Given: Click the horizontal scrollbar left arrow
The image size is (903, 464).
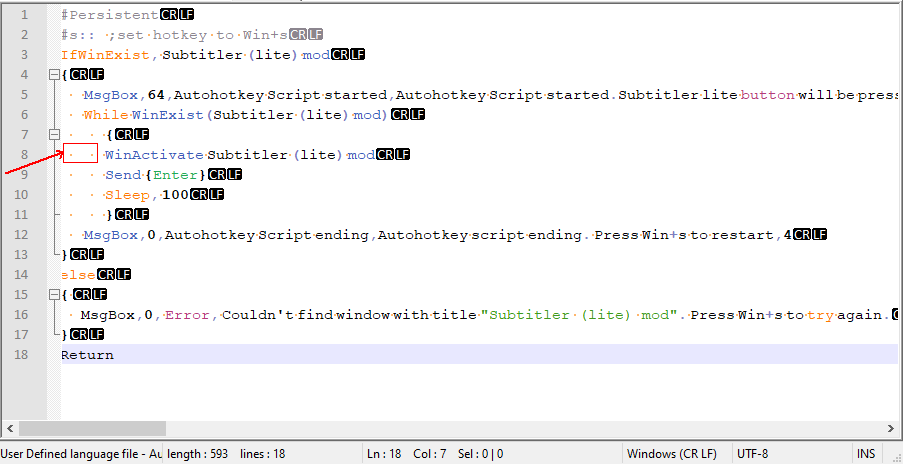Looking at the screenshot, I should 10,428.
